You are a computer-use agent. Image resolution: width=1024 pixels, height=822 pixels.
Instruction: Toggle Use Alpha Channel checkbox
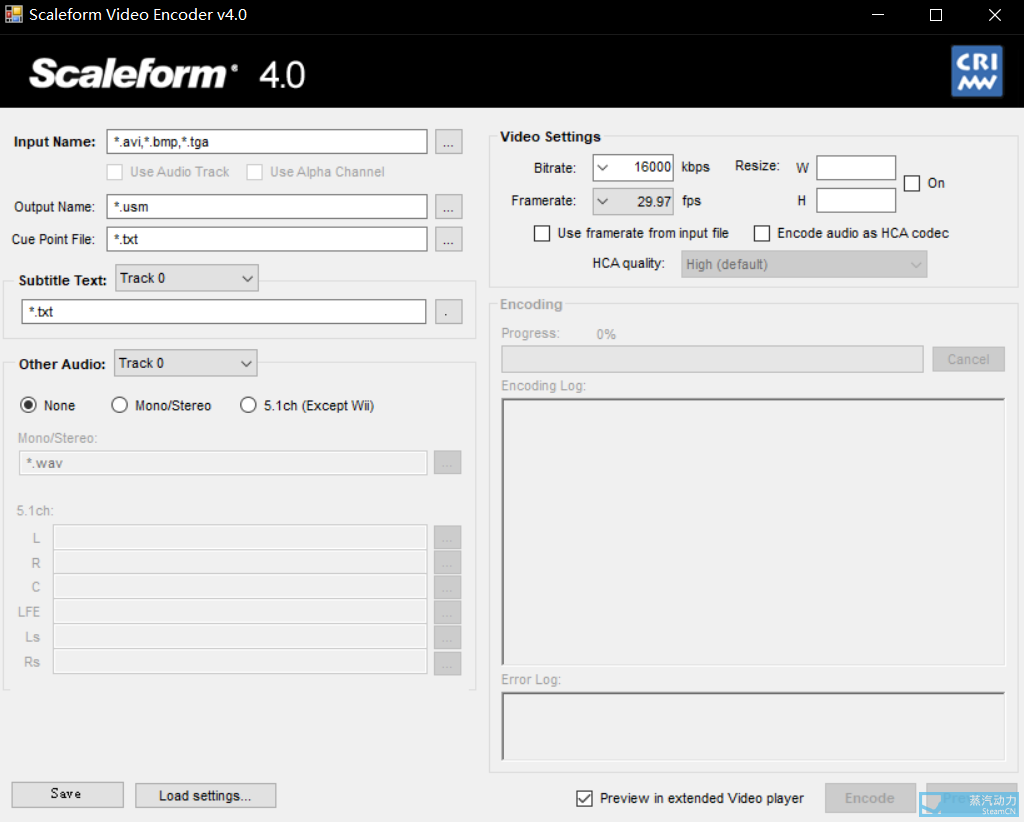[x=255, y=172]
